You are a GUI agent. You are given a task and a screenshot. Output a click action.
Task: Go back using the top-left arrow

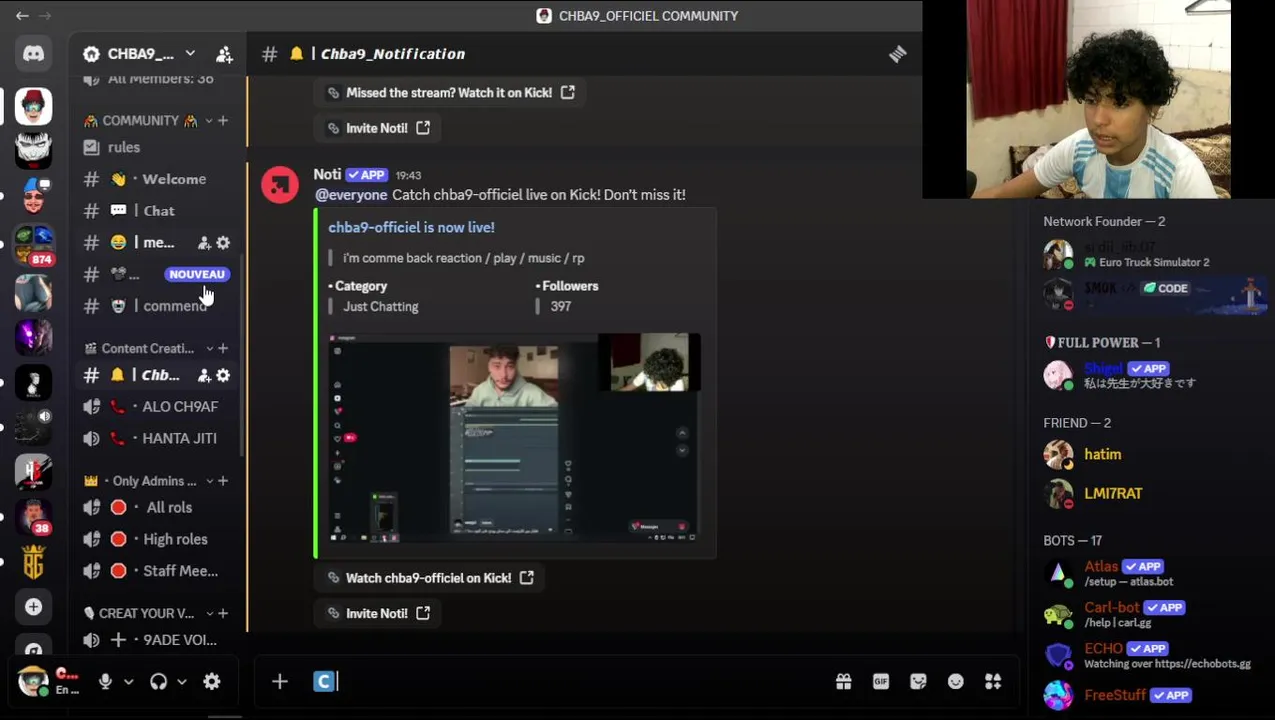tap(21, 15)
